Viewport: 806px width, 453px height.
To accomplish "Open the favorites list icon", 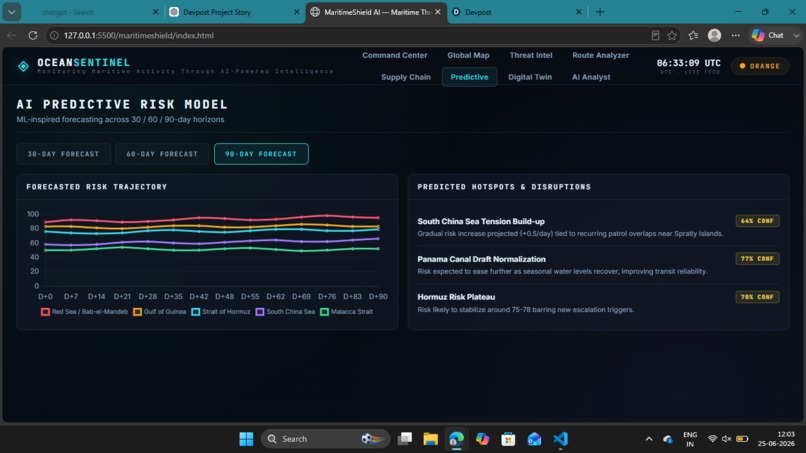I will 693,35.
